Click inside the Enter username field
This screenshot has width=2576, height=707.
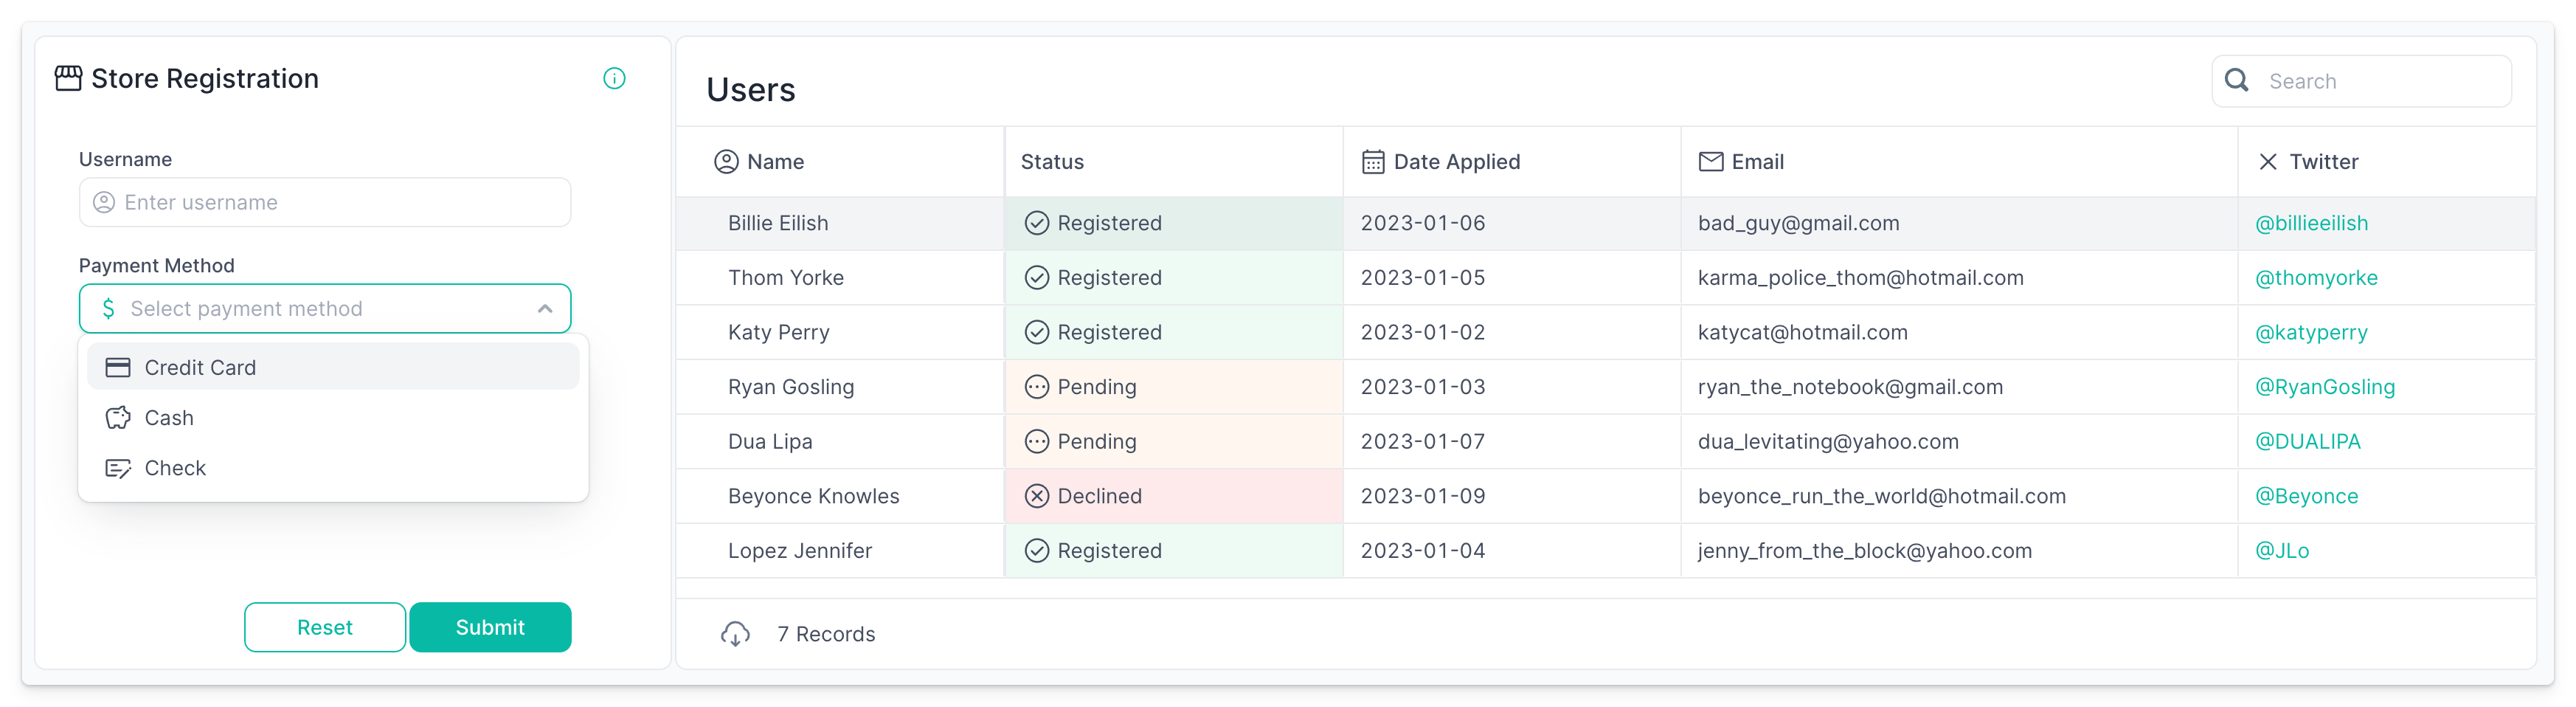(324, 202)
